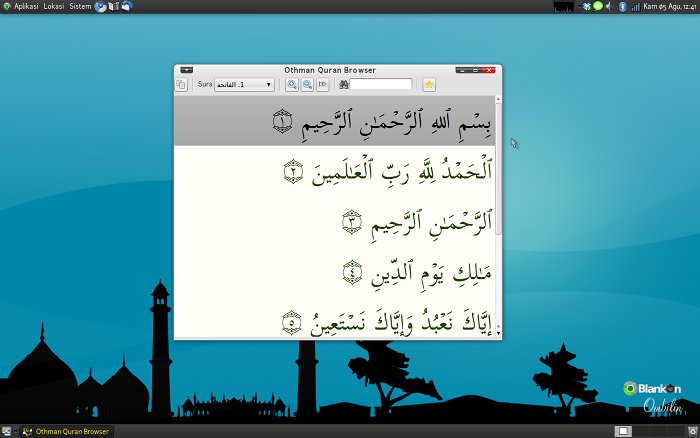Click the show desktop icon in bottom panel
Viewport: 700px width, 438px height.
tap(6, 431)
